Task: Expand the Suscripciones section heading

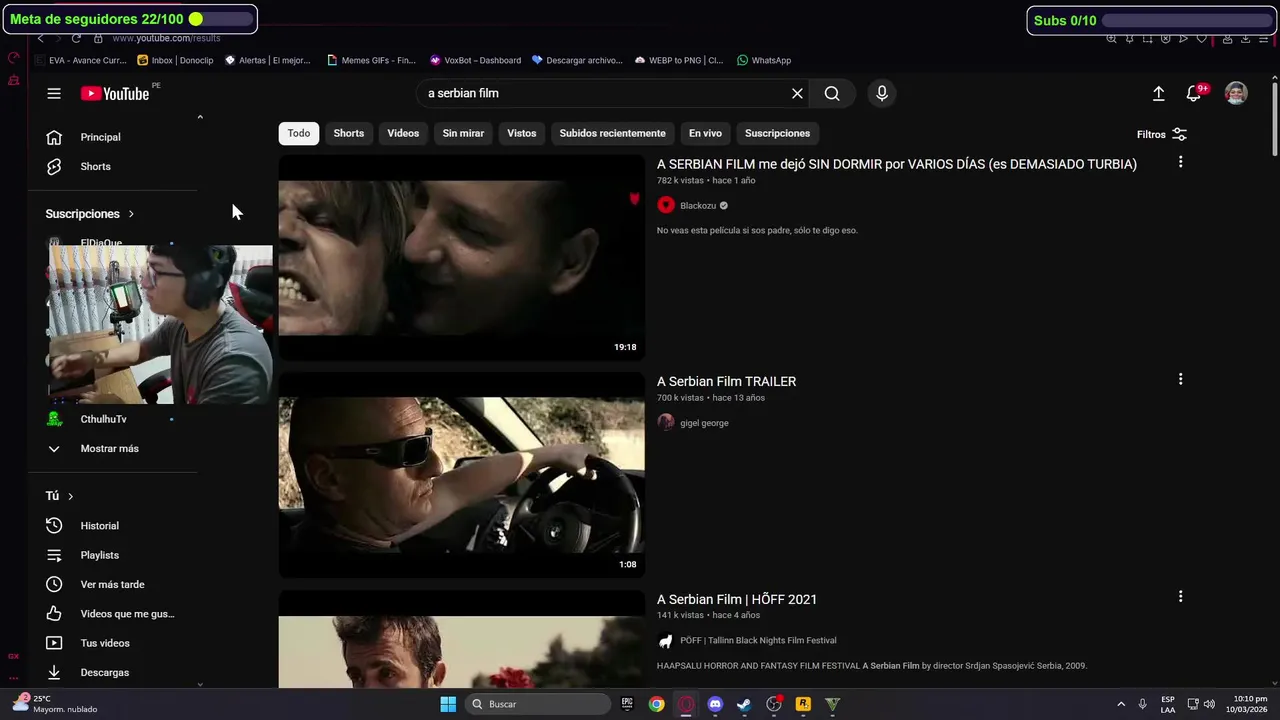Action: (90, 214)
